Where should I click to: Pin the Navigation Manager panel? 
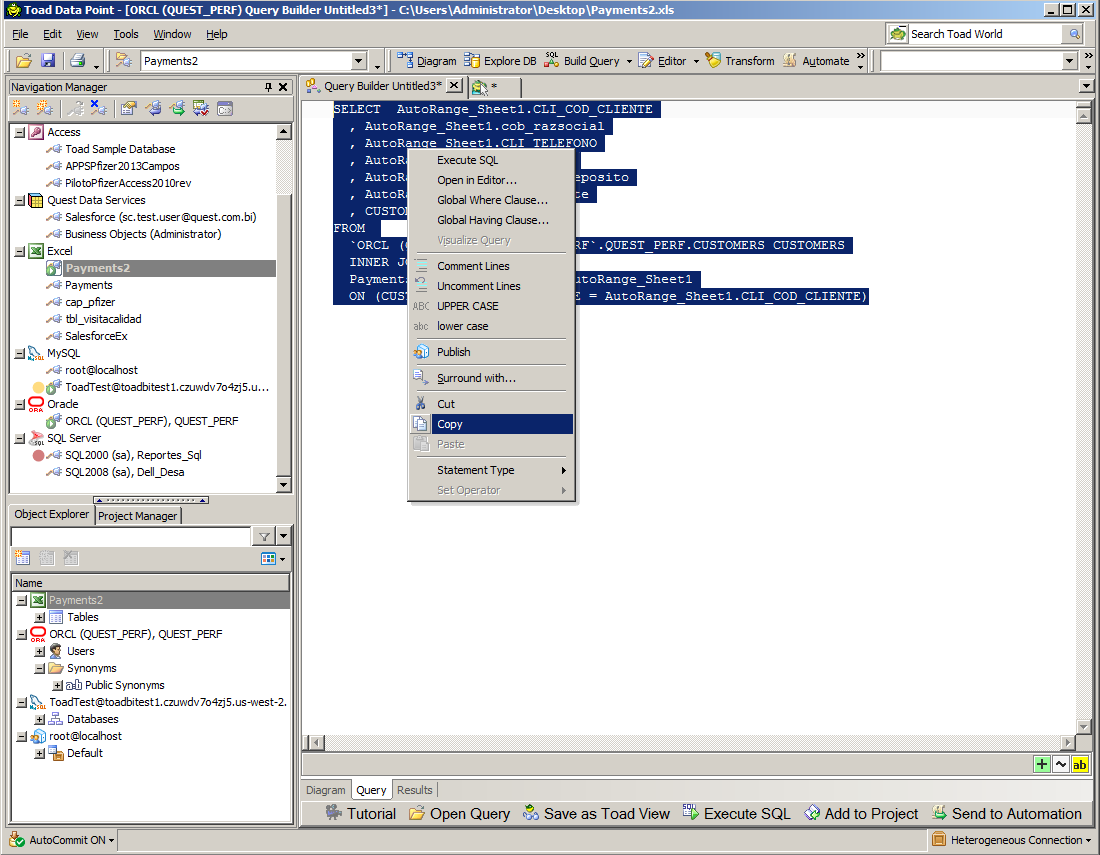click(x=268, y=87)
